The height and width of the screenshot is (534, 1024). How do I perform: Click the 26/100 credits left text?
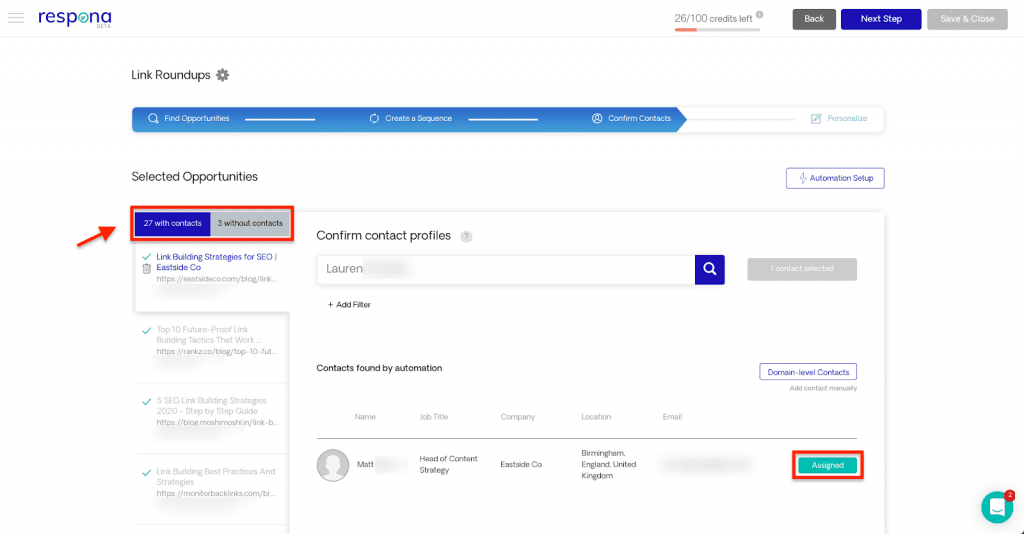(x=713, y=19)
